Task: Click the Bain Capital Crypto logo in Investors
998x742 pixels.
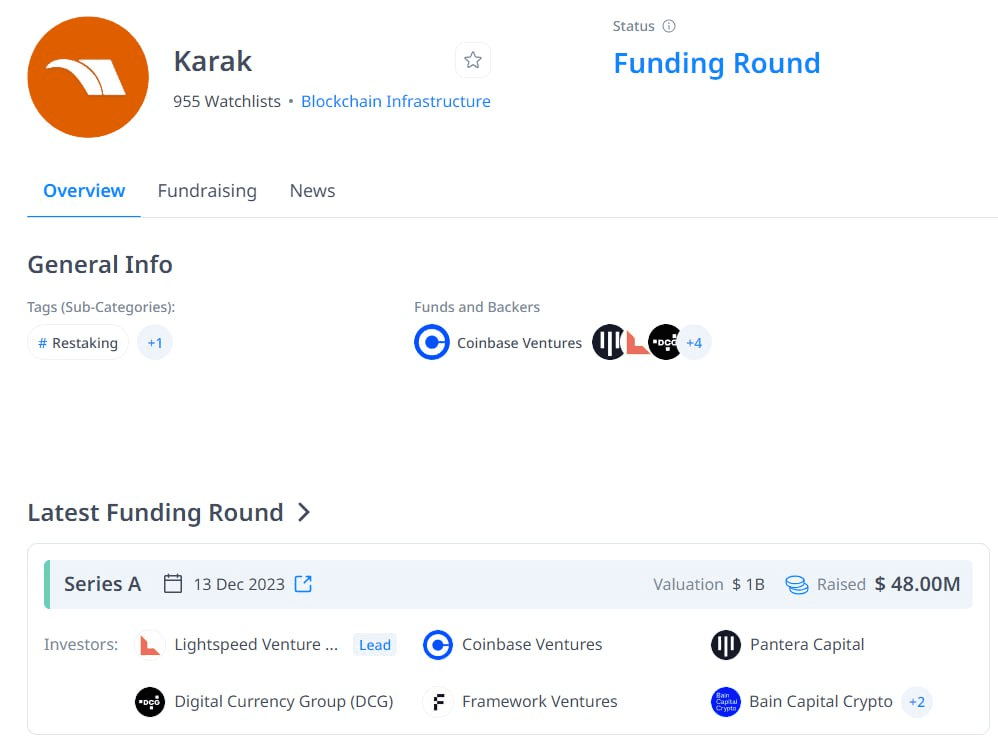Action: 726,702
